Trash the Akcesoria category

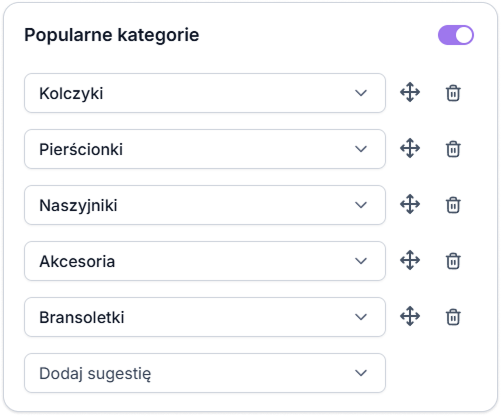pyautogui.click(x=453, y=261)
